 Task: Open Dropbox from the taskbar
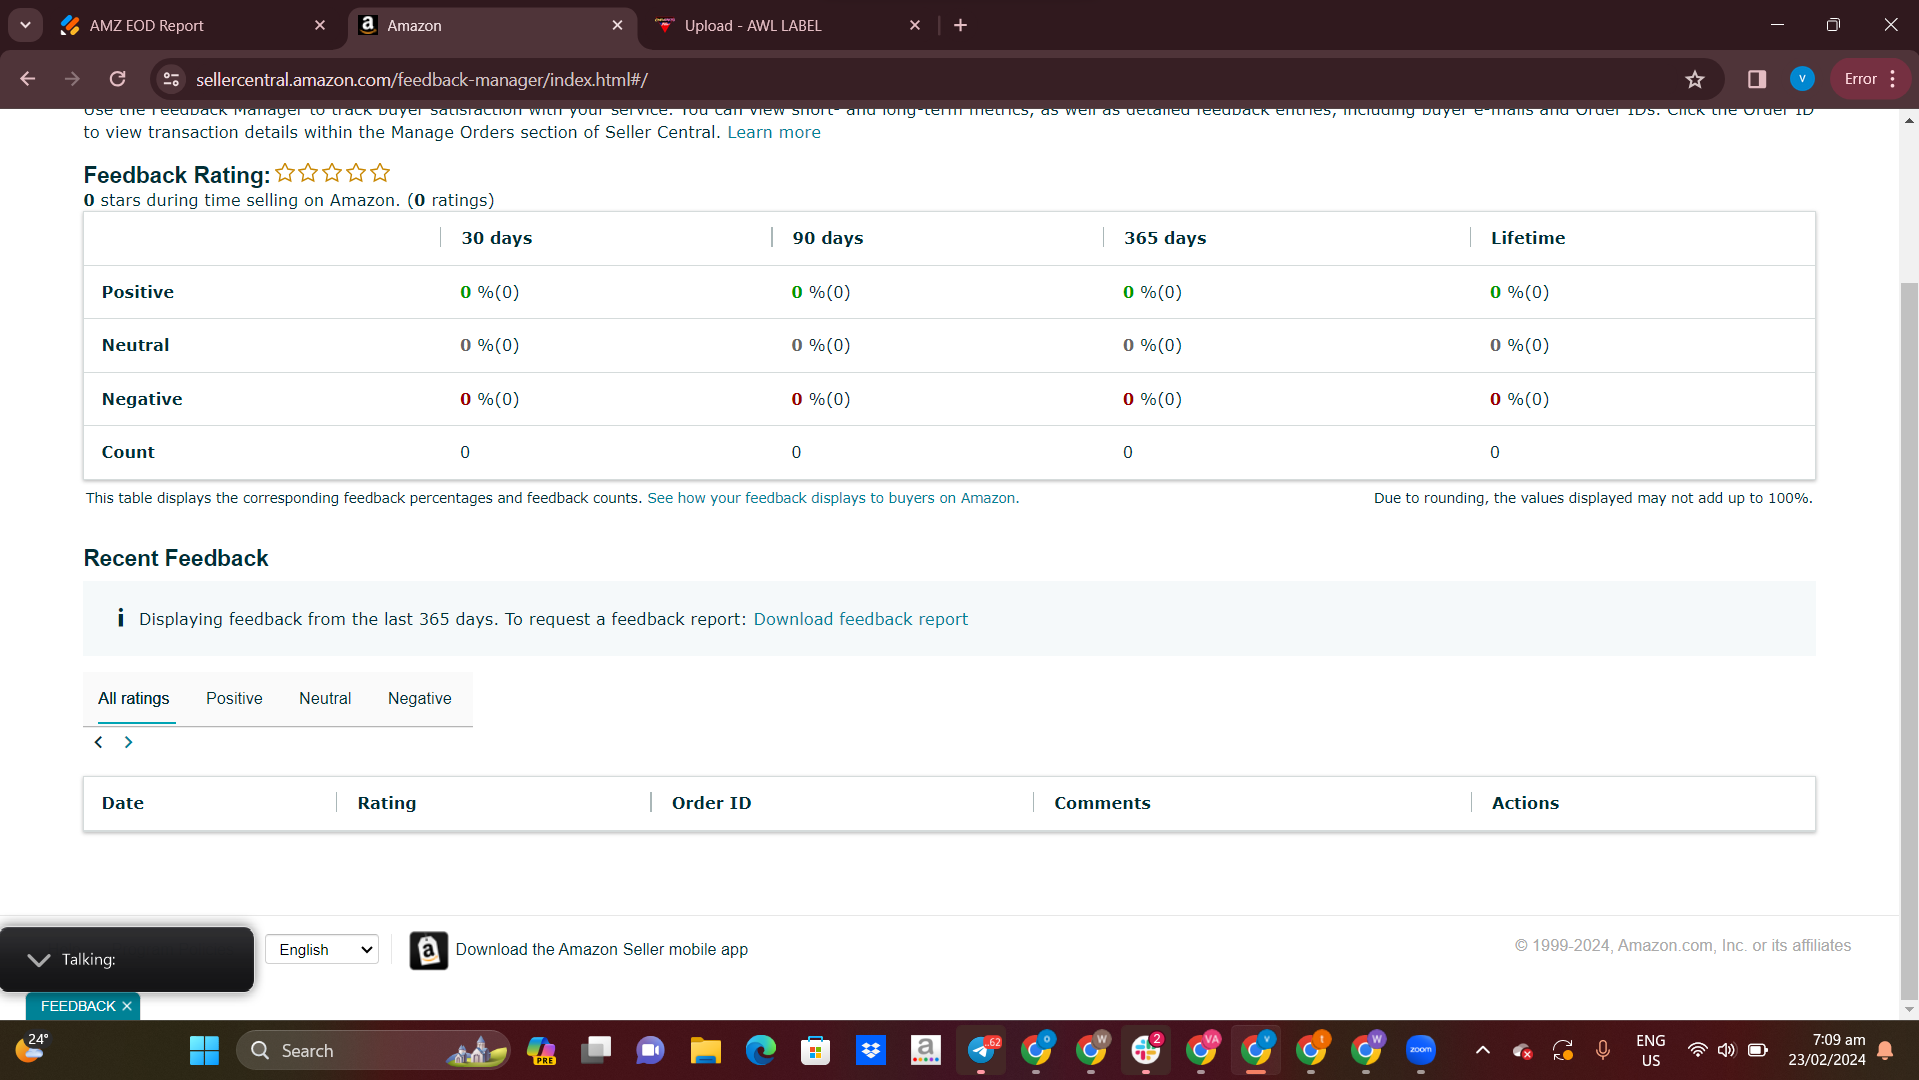click(x=871, y=1050)
